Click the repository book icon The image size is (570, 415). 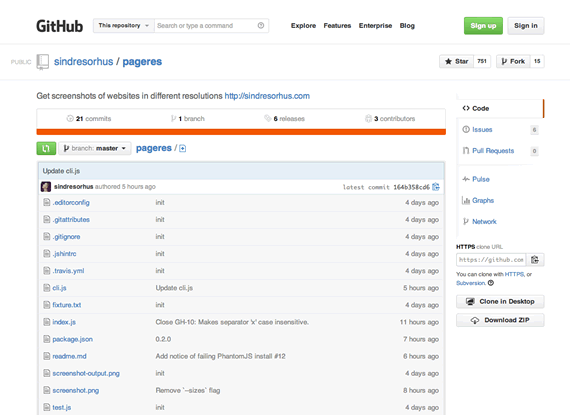(43, 61)
